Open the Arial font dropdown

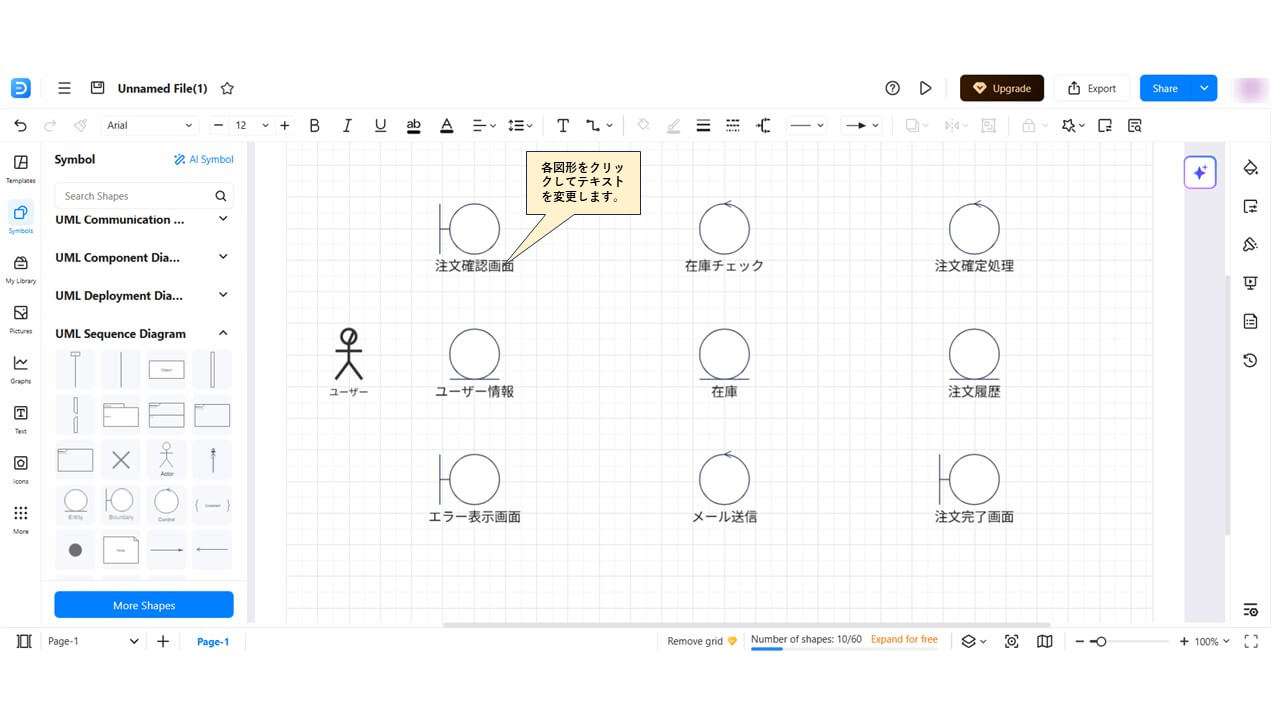150,126
